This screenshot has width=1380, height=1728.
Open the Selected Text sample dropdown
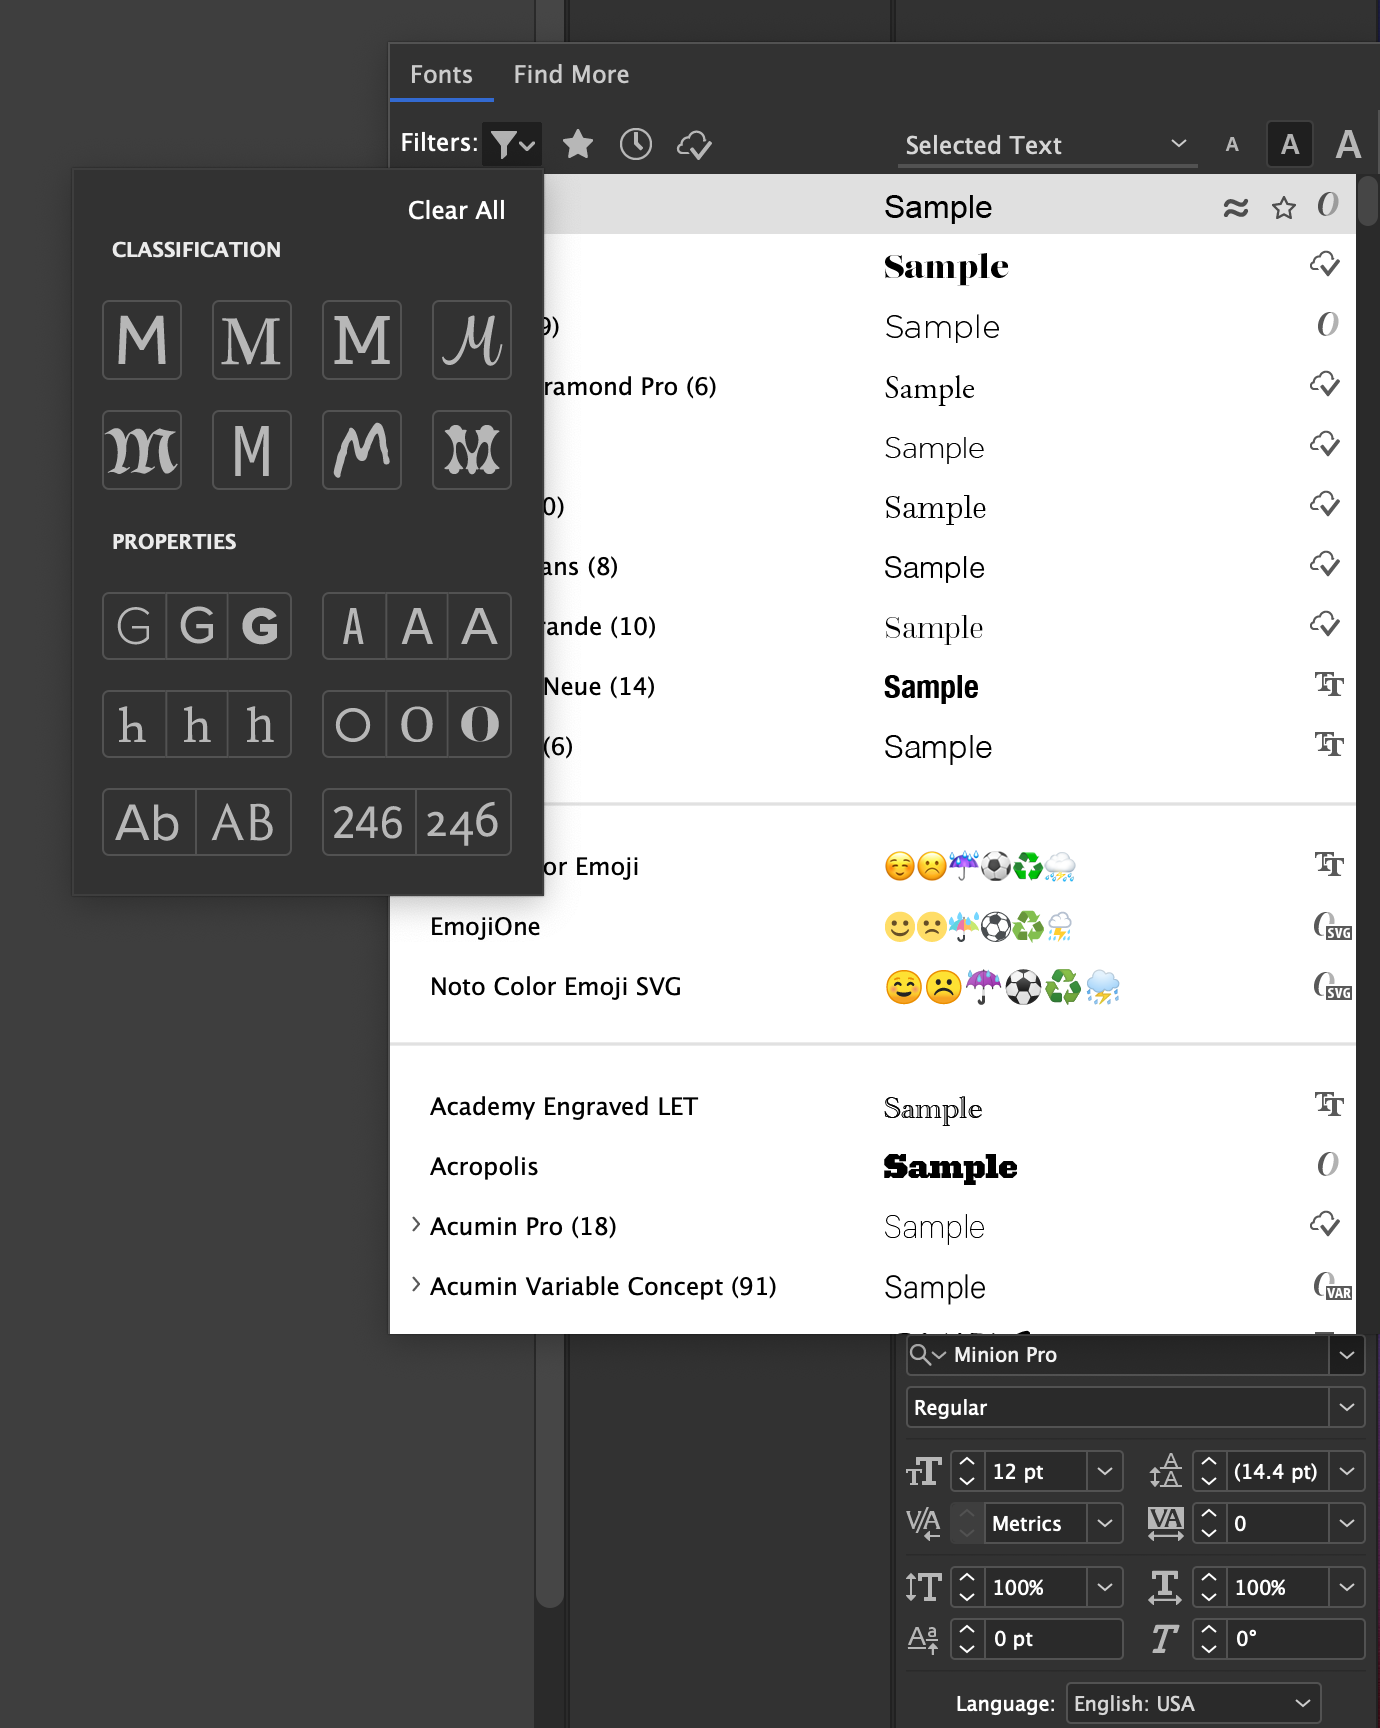pyautogui.click(x=1046, y=145)
